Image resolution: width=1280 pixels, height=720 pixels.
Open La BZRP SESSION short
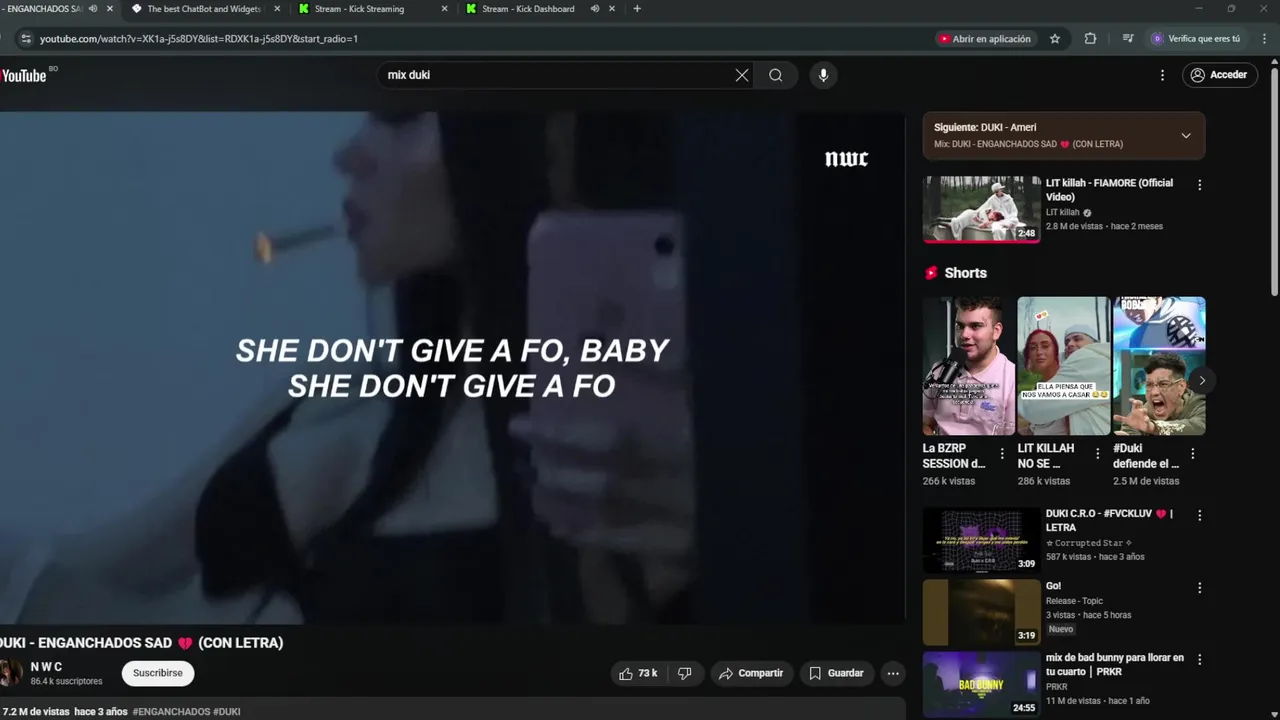[968, 366]
